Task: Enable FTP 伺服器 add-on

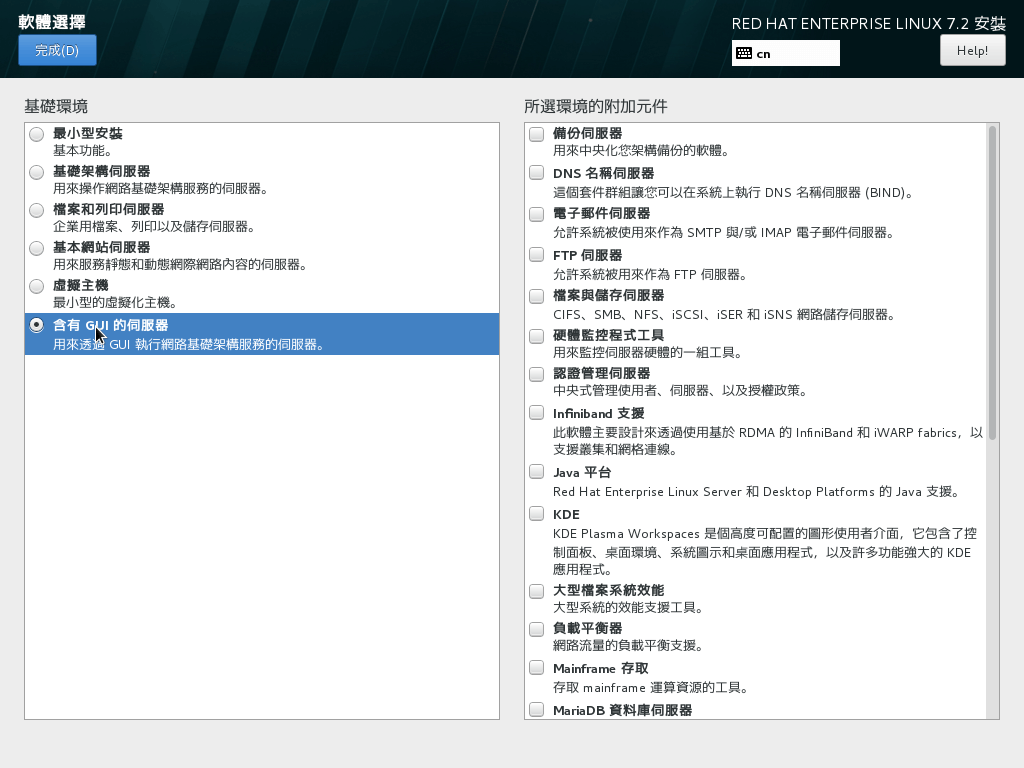Action: pos(537,256)
